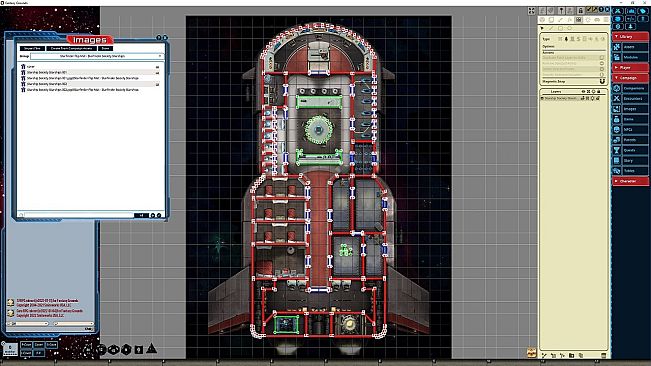Image resolution: width=651 pixels, height=366 pixels.
Task: Click the Companions icon in Campaign sidebar
Action: [617, 88]
